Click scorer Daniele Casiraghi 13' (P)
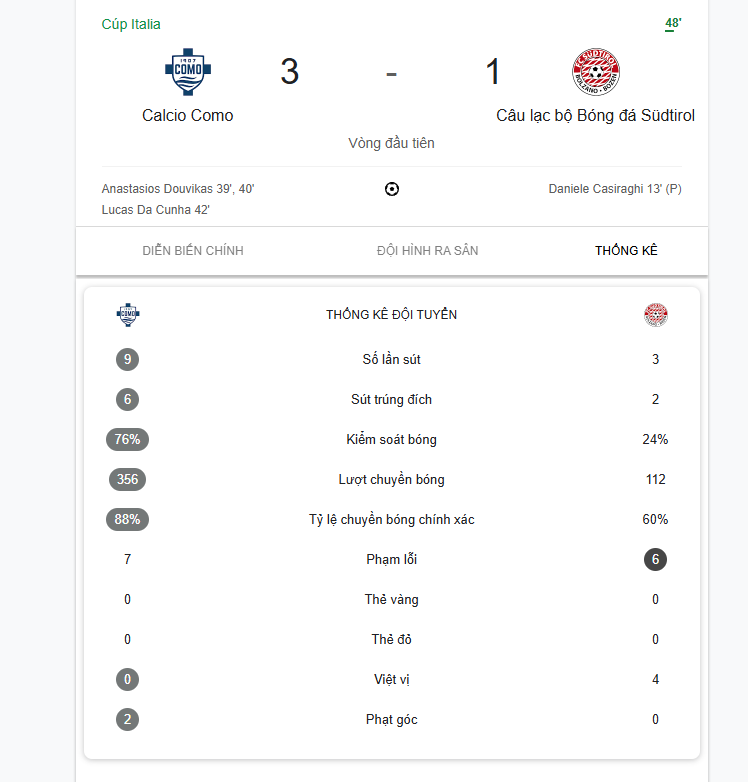 click(x=615, y=189)
